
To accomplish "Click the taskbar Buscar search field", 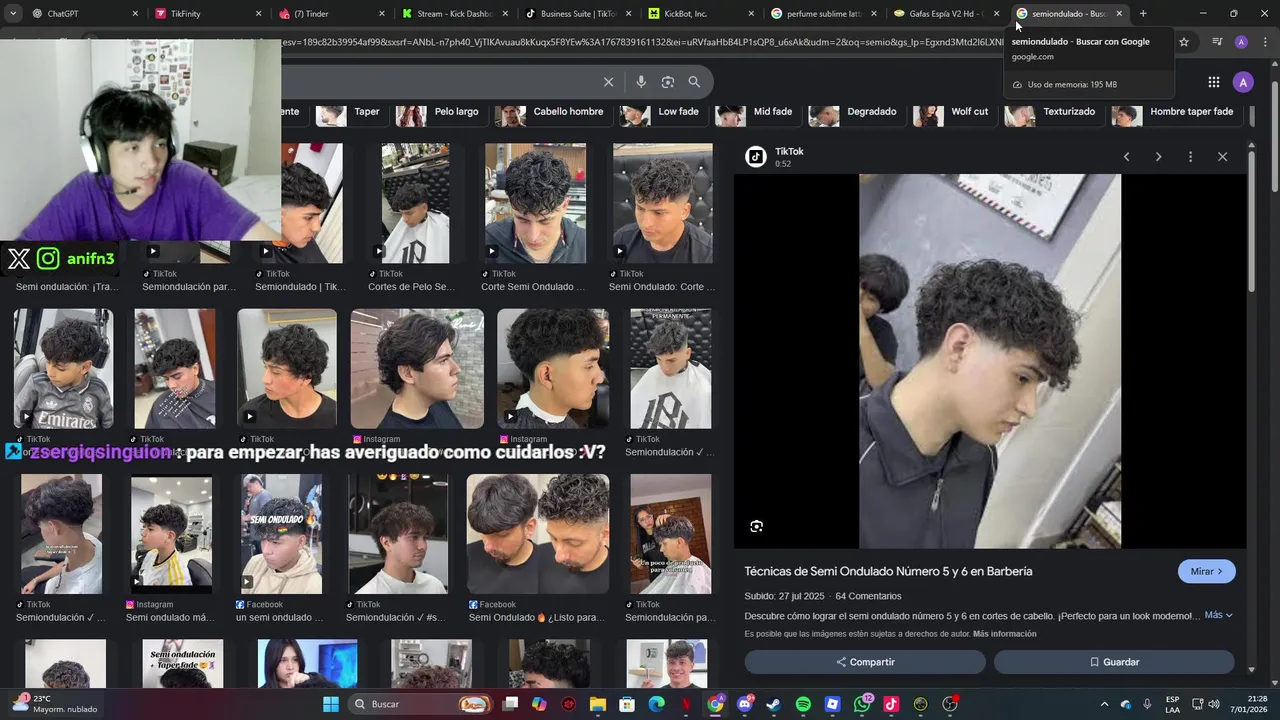I will pos(420,704).
